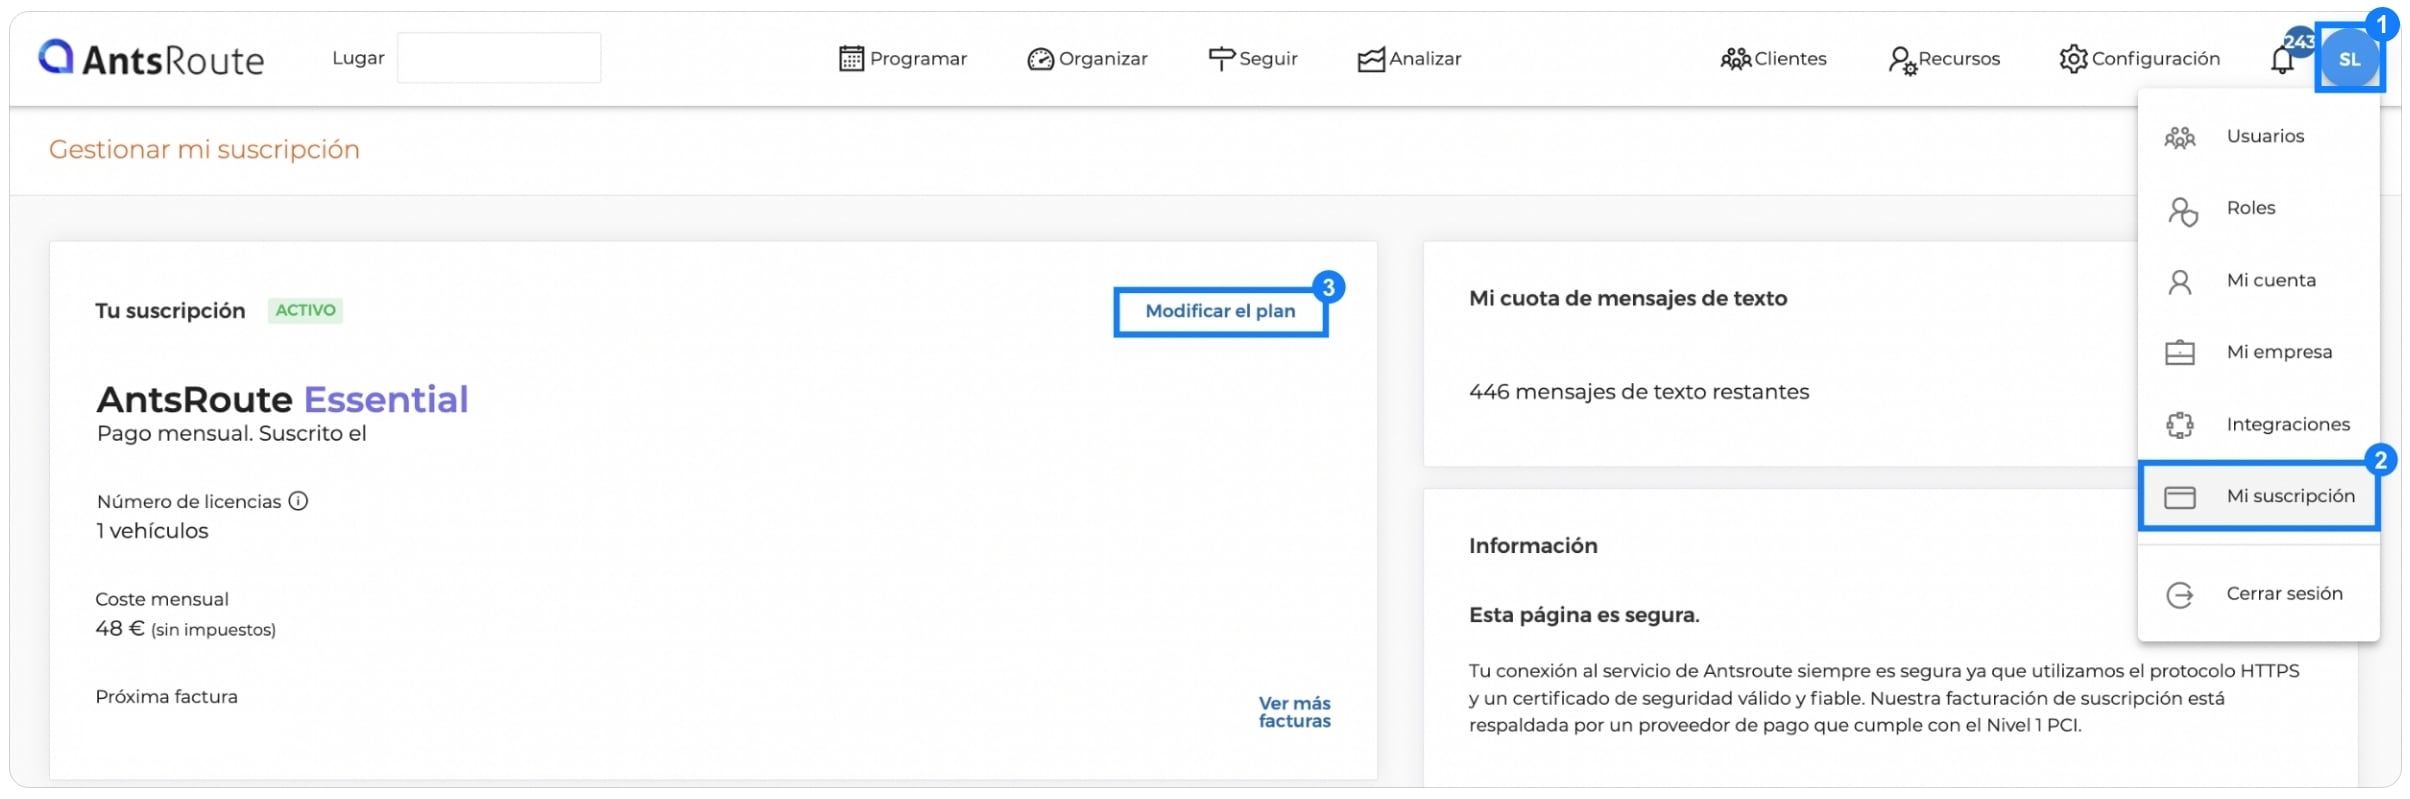The width and height of the screenshot is (2410, 799).
Task: Select Integraciones menu entry
Action: [2259, 425]
